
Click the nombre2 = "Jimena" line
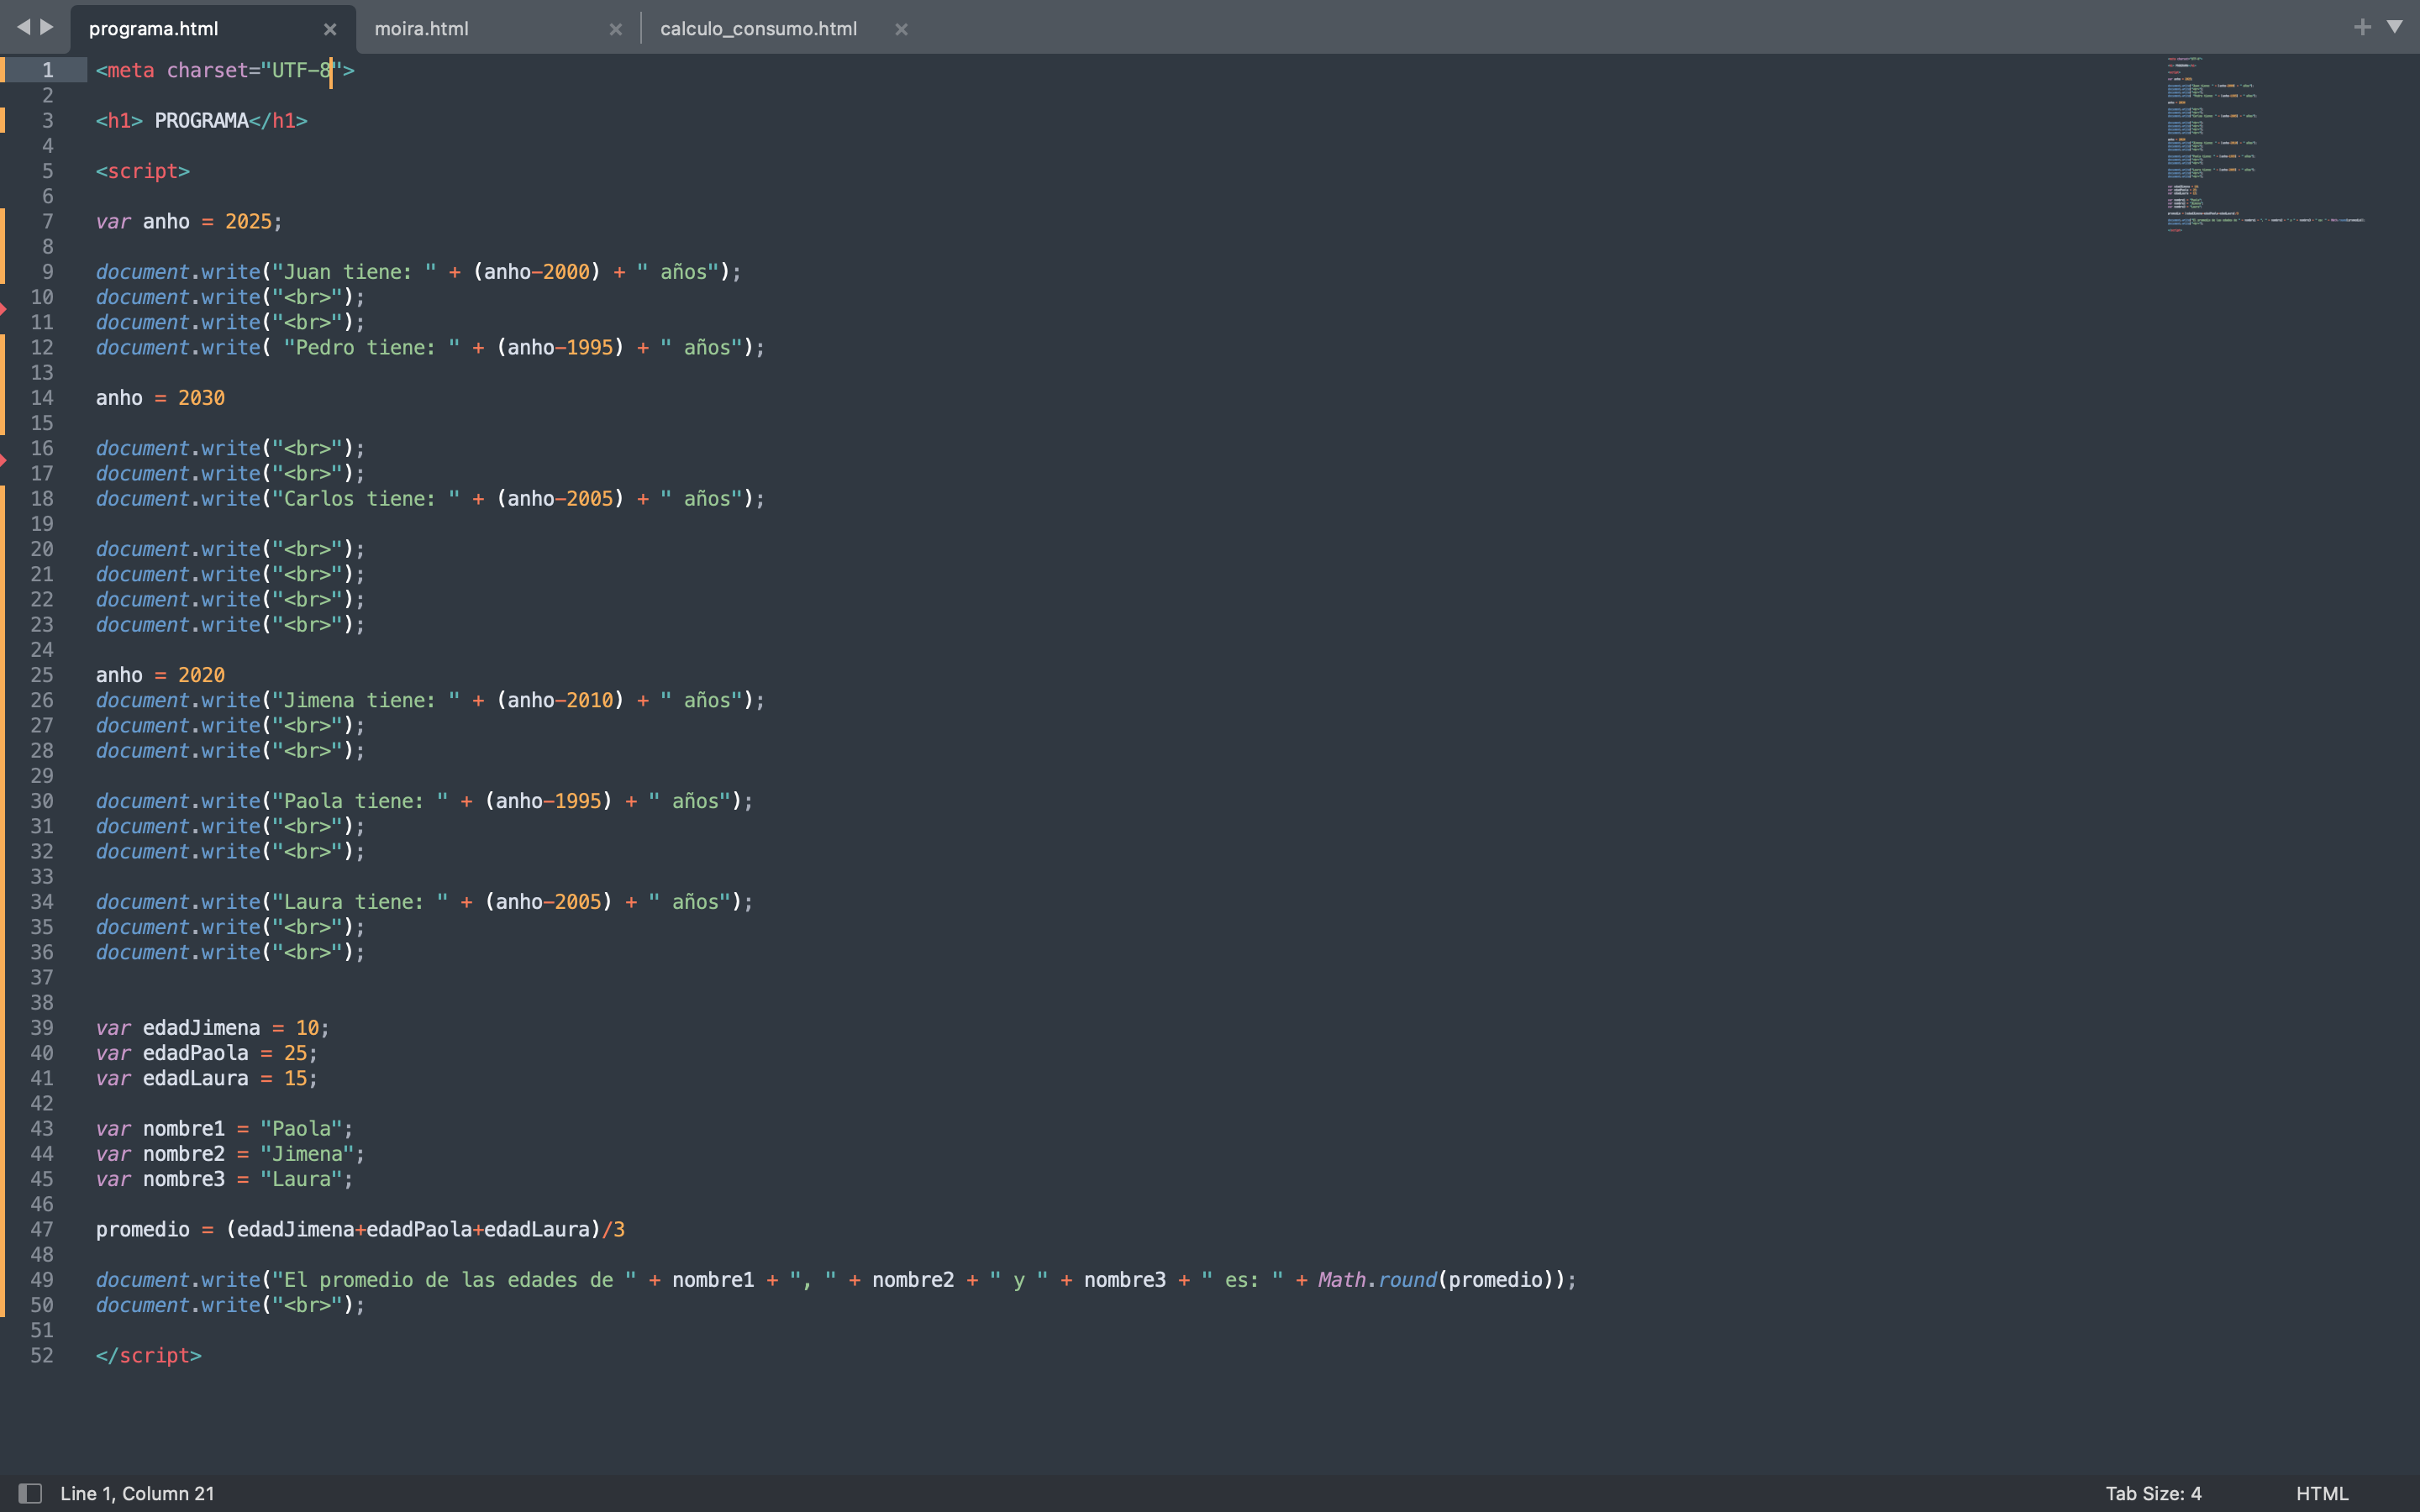pyautogui.click(x=230, y=1154)
